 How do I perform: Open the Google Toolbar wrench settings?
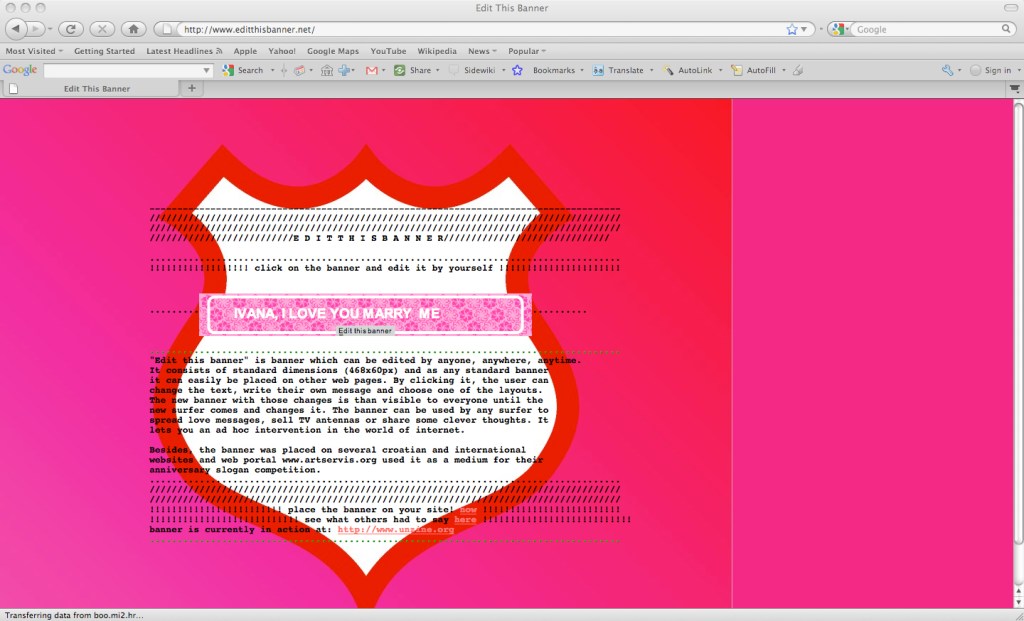[x=947, y=70]
